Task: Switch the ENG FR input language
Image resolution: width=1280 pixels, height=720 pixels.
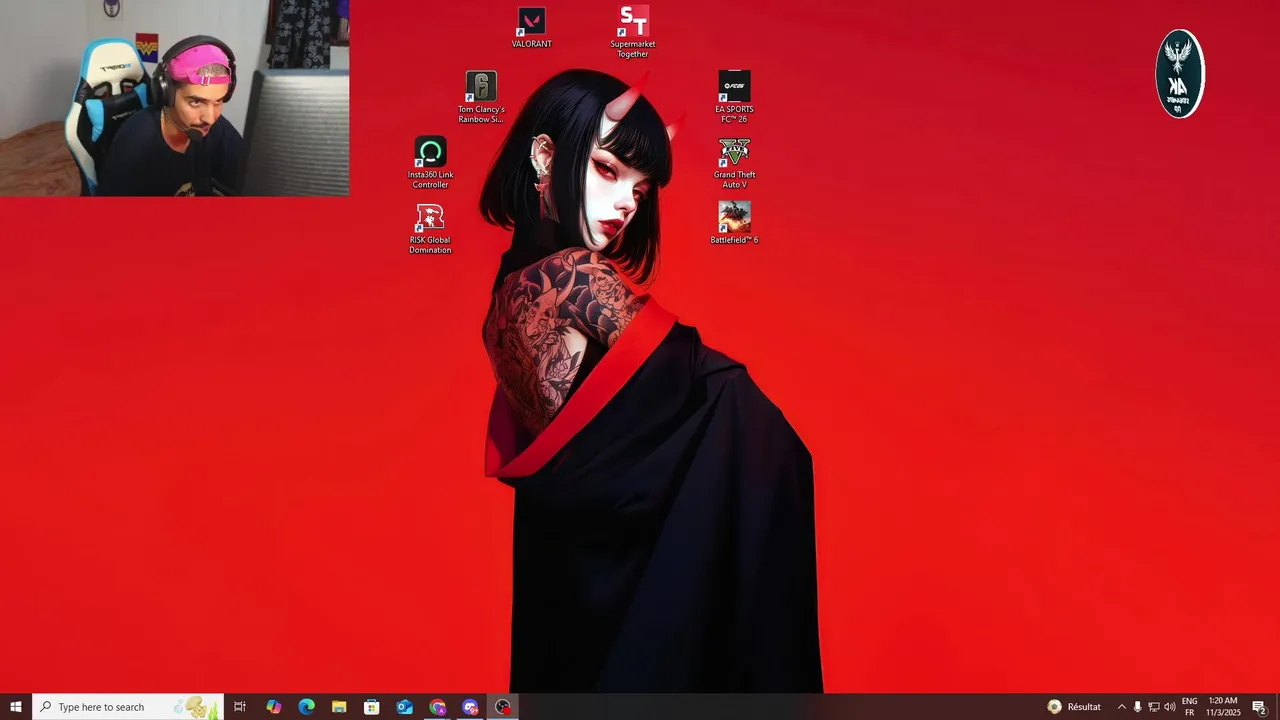Action: (x=1190, y=707)
